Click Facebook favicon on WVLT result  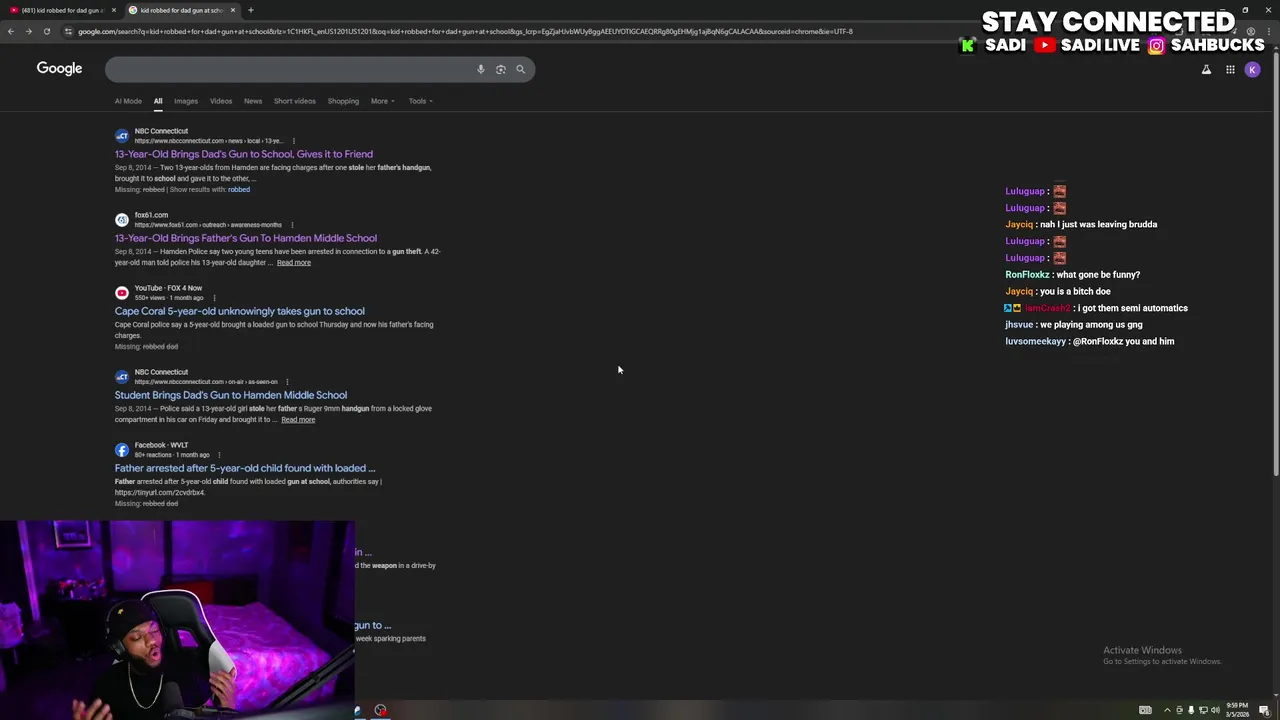pyautogui.click(x=122, y=450)
